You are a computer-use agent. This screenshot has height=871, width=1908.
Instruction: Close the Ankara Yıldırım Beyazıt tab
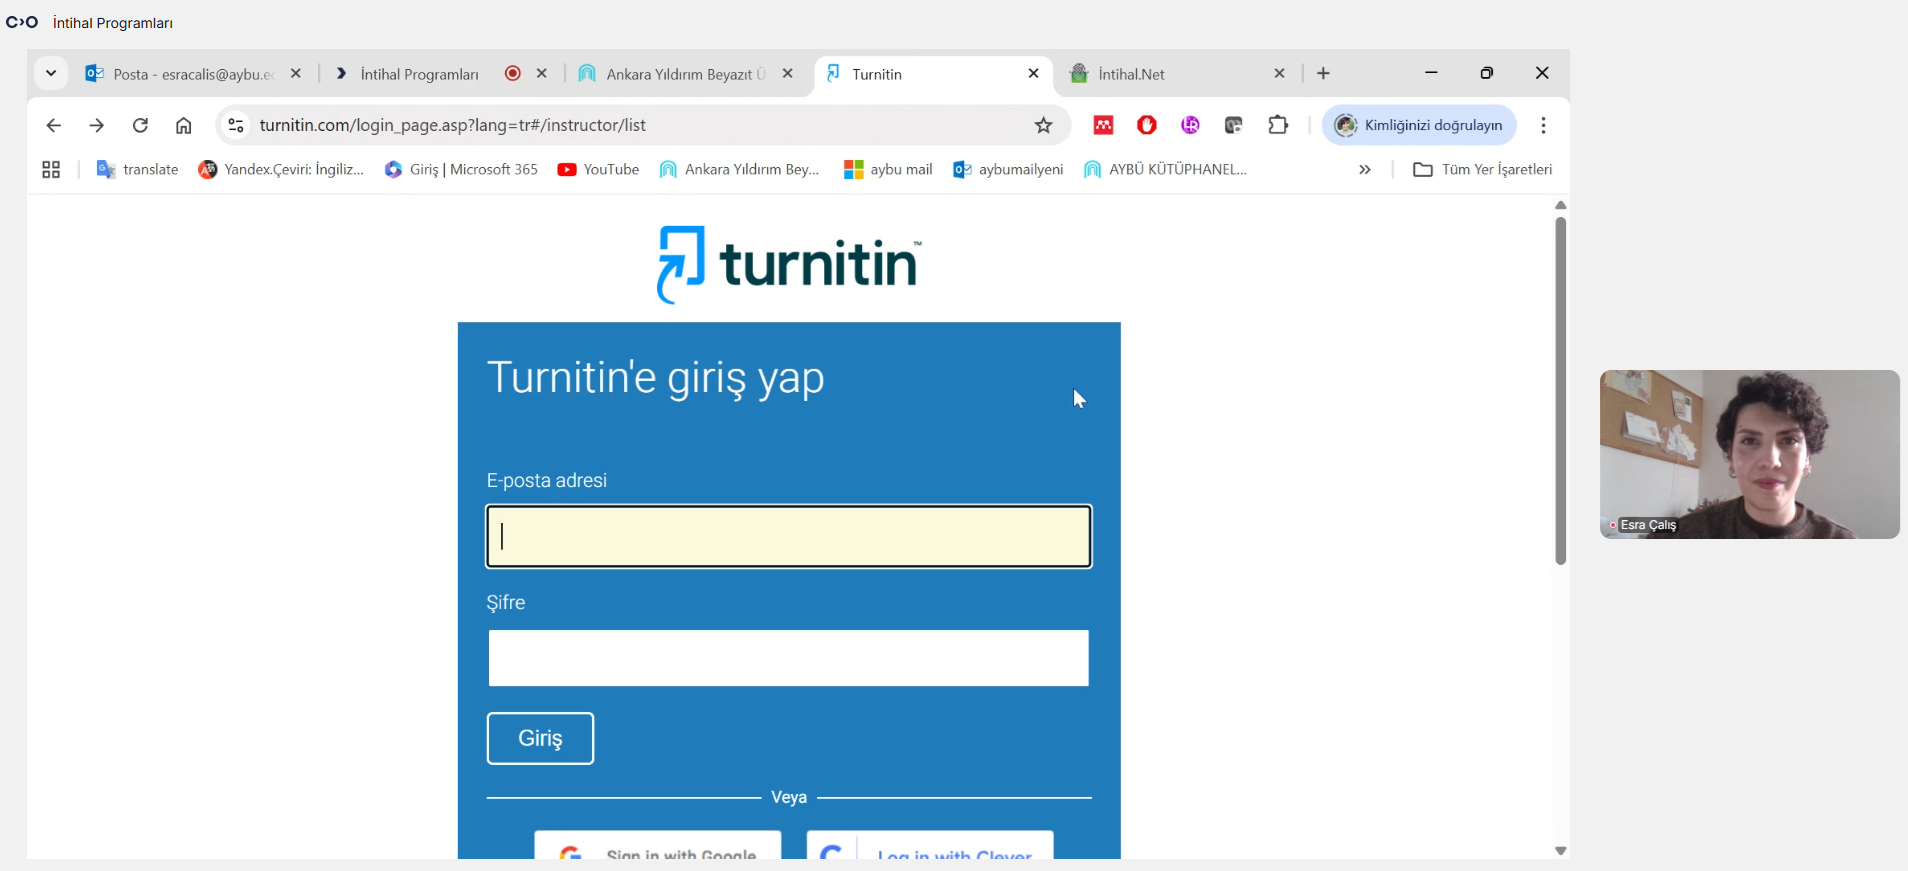pyautogui.click(x=788, y=73)
